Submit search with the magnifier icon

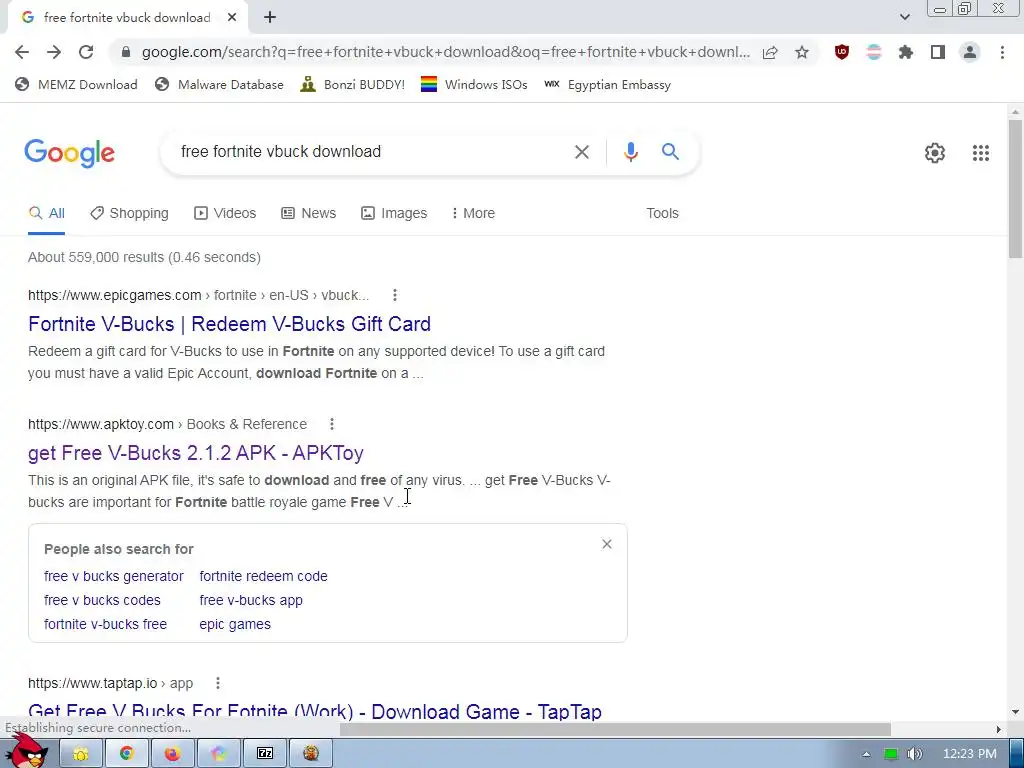coord(670,152)
